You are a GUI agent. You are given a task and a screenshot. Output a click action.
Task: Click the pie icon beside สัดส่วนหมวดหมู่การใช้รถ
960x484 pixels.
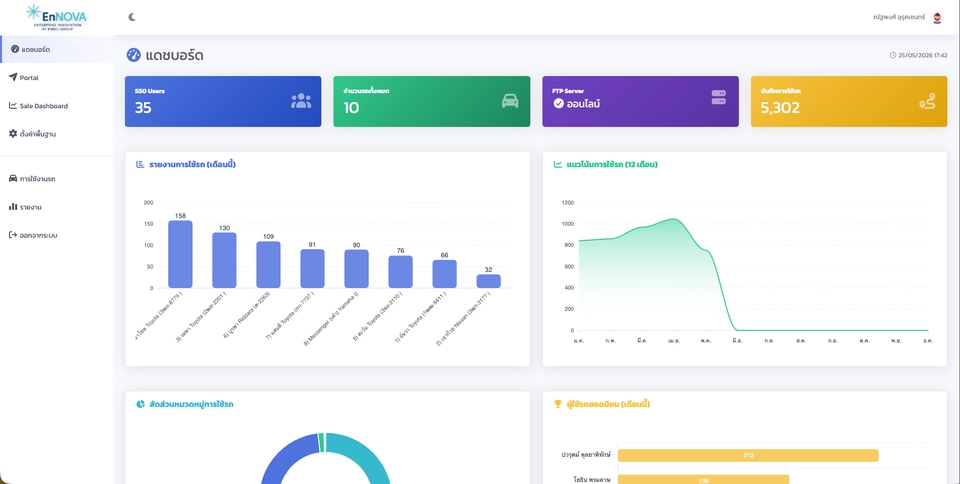pyautogui.click(x=140, y=404)
